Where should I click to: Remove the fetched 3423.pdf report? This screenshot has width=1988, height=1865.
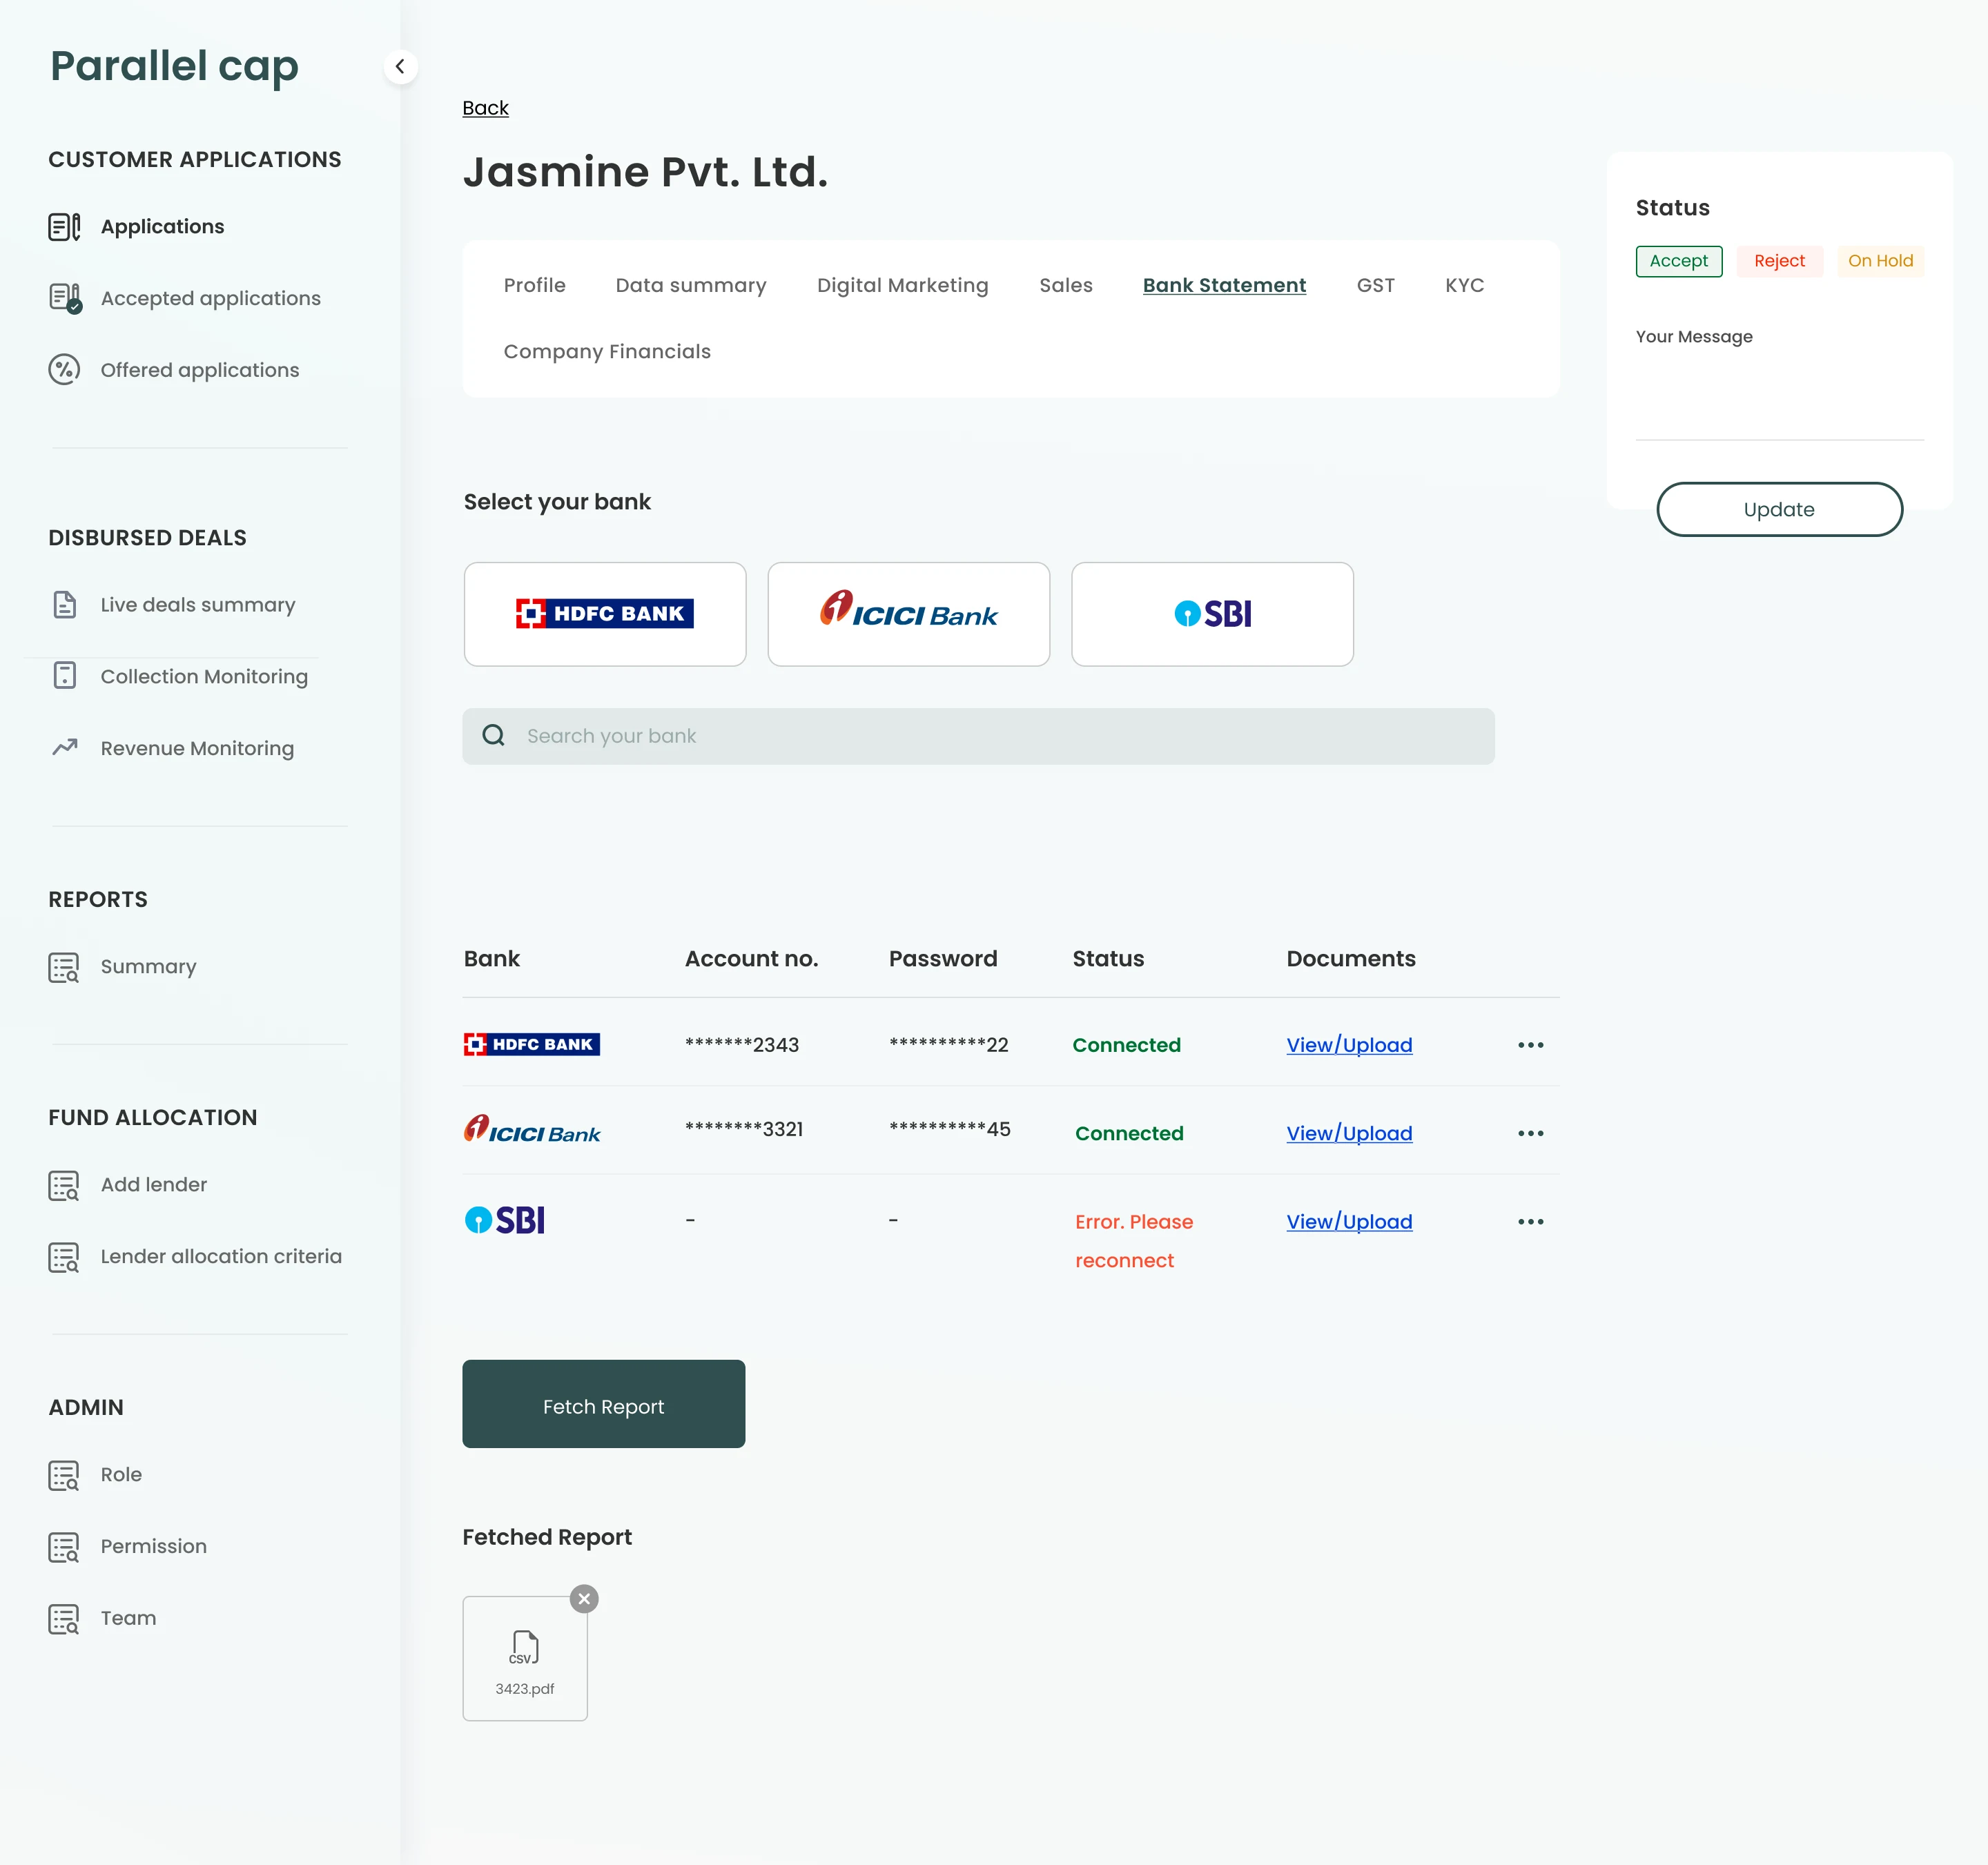[x=584, y=1599]
